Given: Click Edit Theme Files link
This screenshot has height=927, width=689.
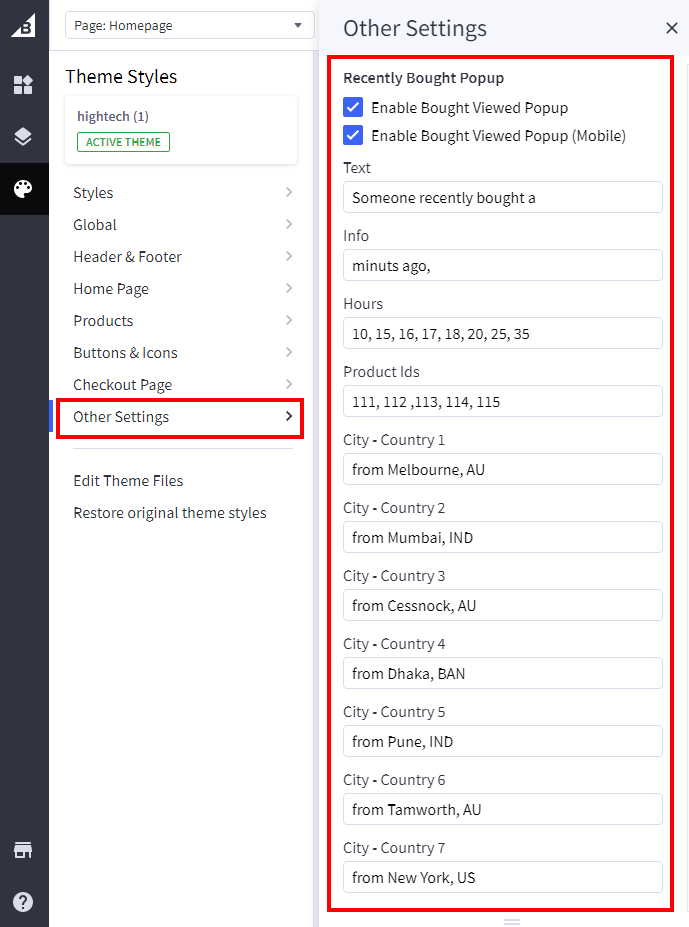Looking at the screenshot, I should [x=128, y=481].
